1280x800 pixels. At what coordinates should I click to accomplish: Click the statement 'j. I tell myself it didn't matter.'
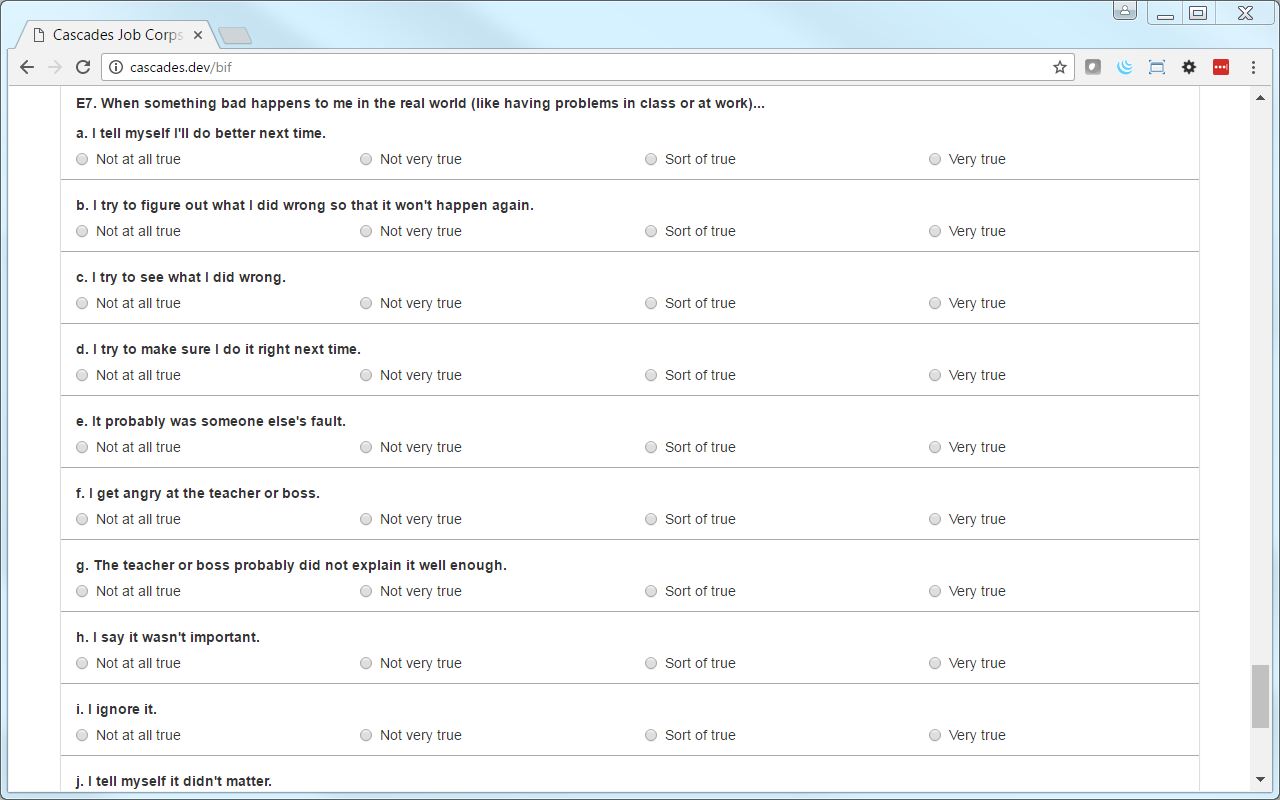[174, 781]
